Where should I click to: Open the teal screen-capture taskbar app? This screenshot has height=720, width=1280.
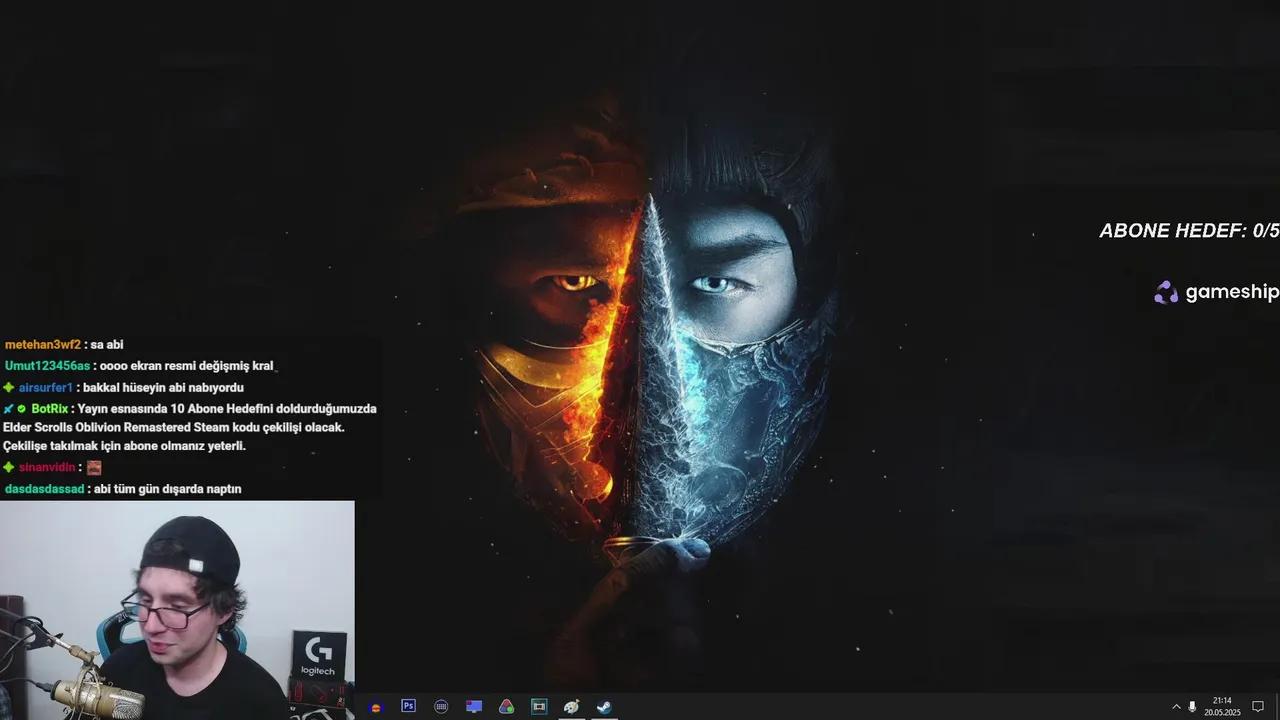[x=539, y=706]
